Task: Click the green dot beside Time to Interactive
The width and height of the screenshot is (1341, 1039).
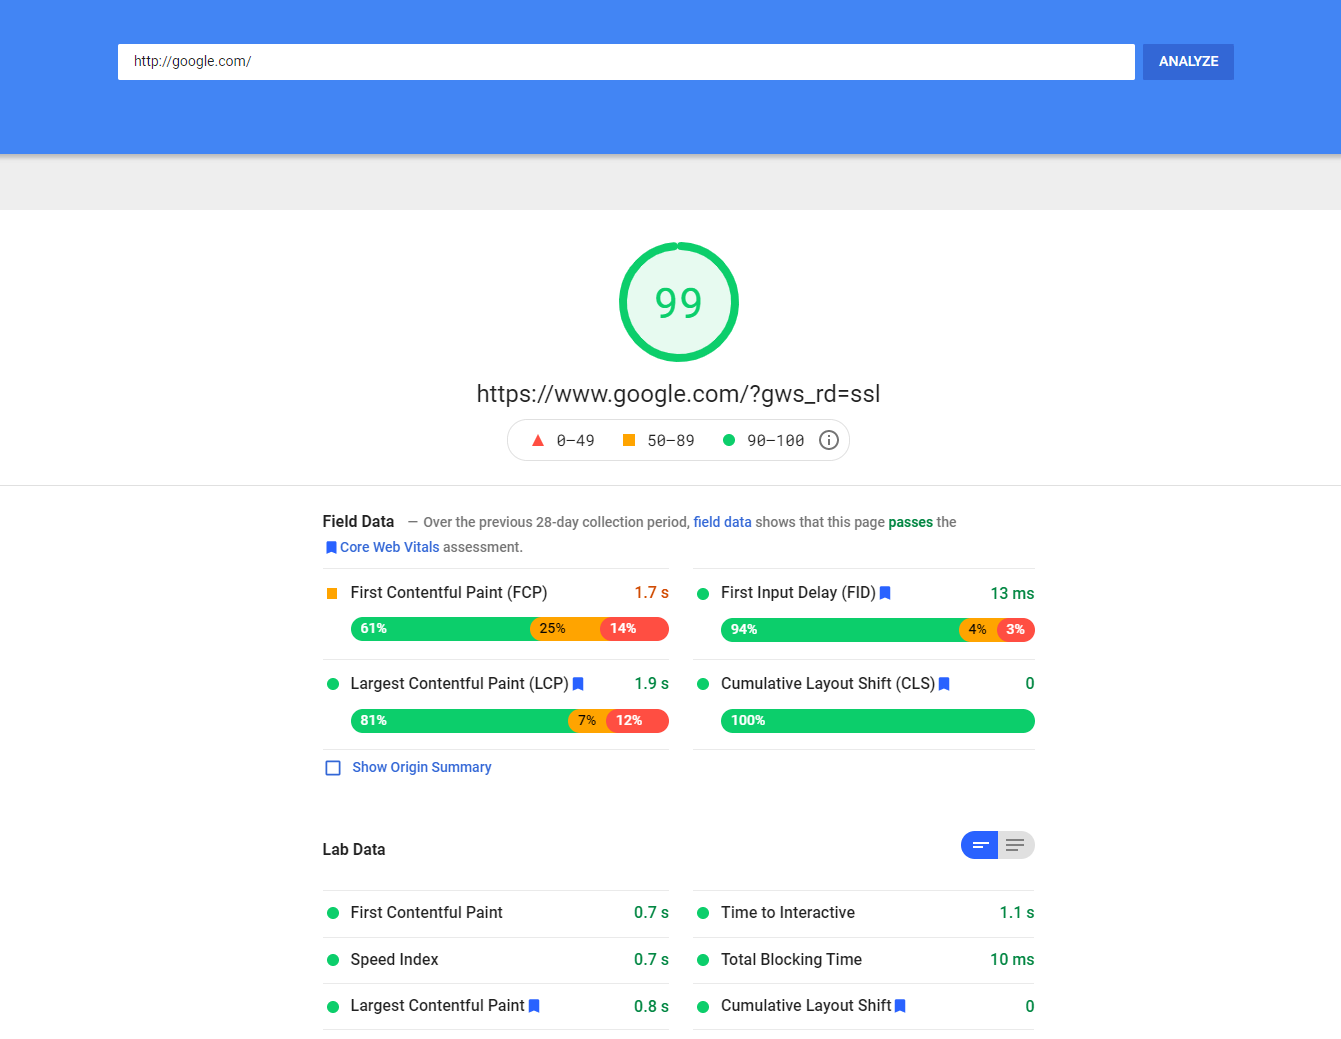Action: 703,913
